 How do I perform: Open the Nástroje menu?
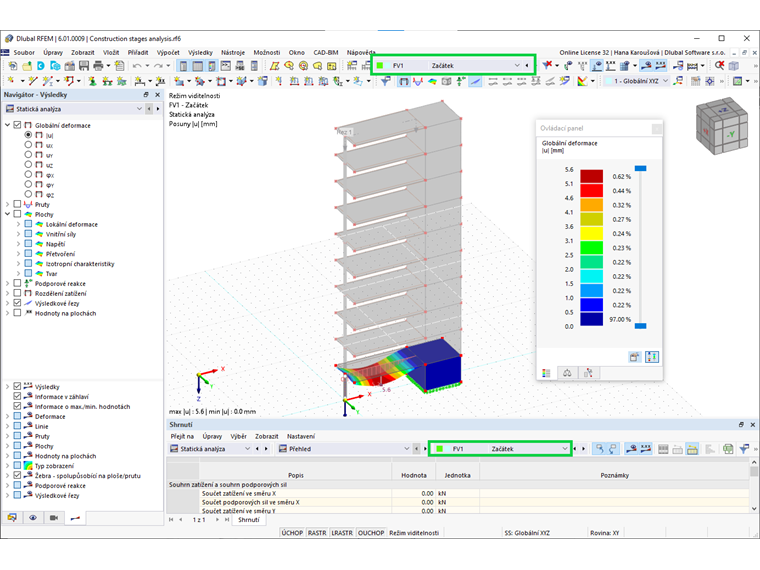pyautogui.click(x=233, y=52)
